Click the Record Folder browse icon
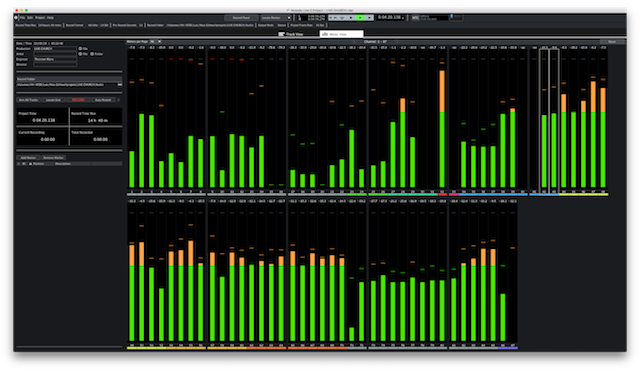The width and height of the screenshot is (640, 371). tap(120, 85)
